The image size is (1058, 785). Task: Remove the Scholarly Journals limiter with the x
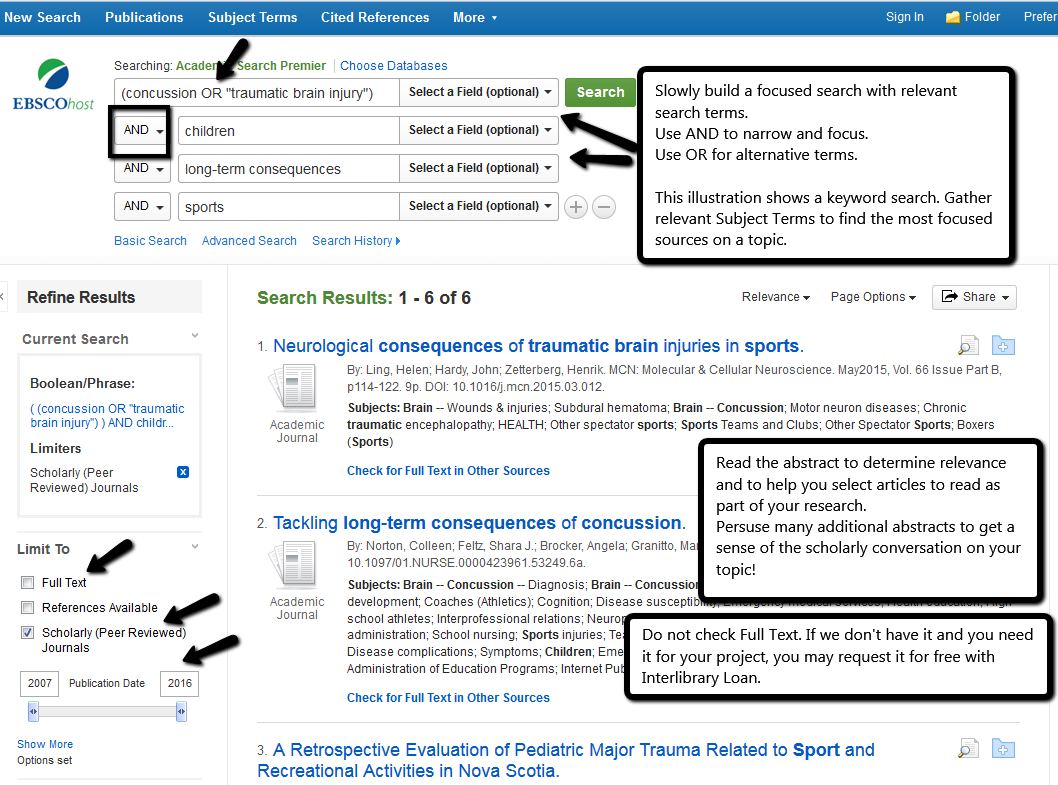point(183,472)
